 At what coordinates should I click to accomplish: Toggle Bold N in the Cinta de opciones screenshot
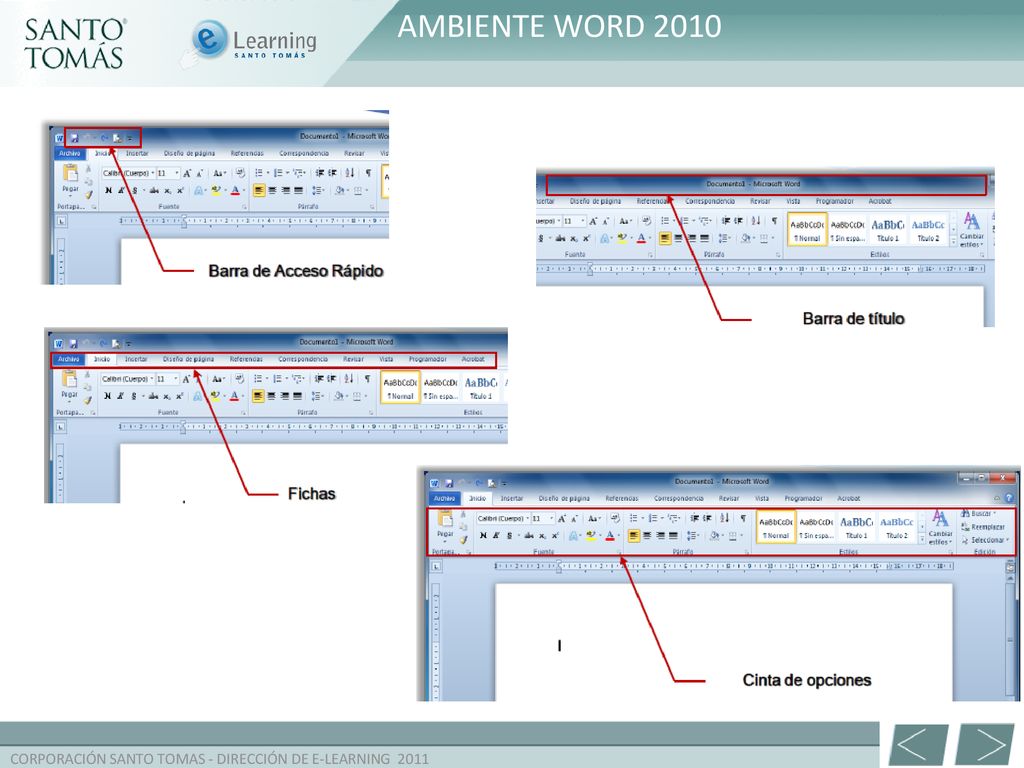pyautogui.click(x=483, y=536)
